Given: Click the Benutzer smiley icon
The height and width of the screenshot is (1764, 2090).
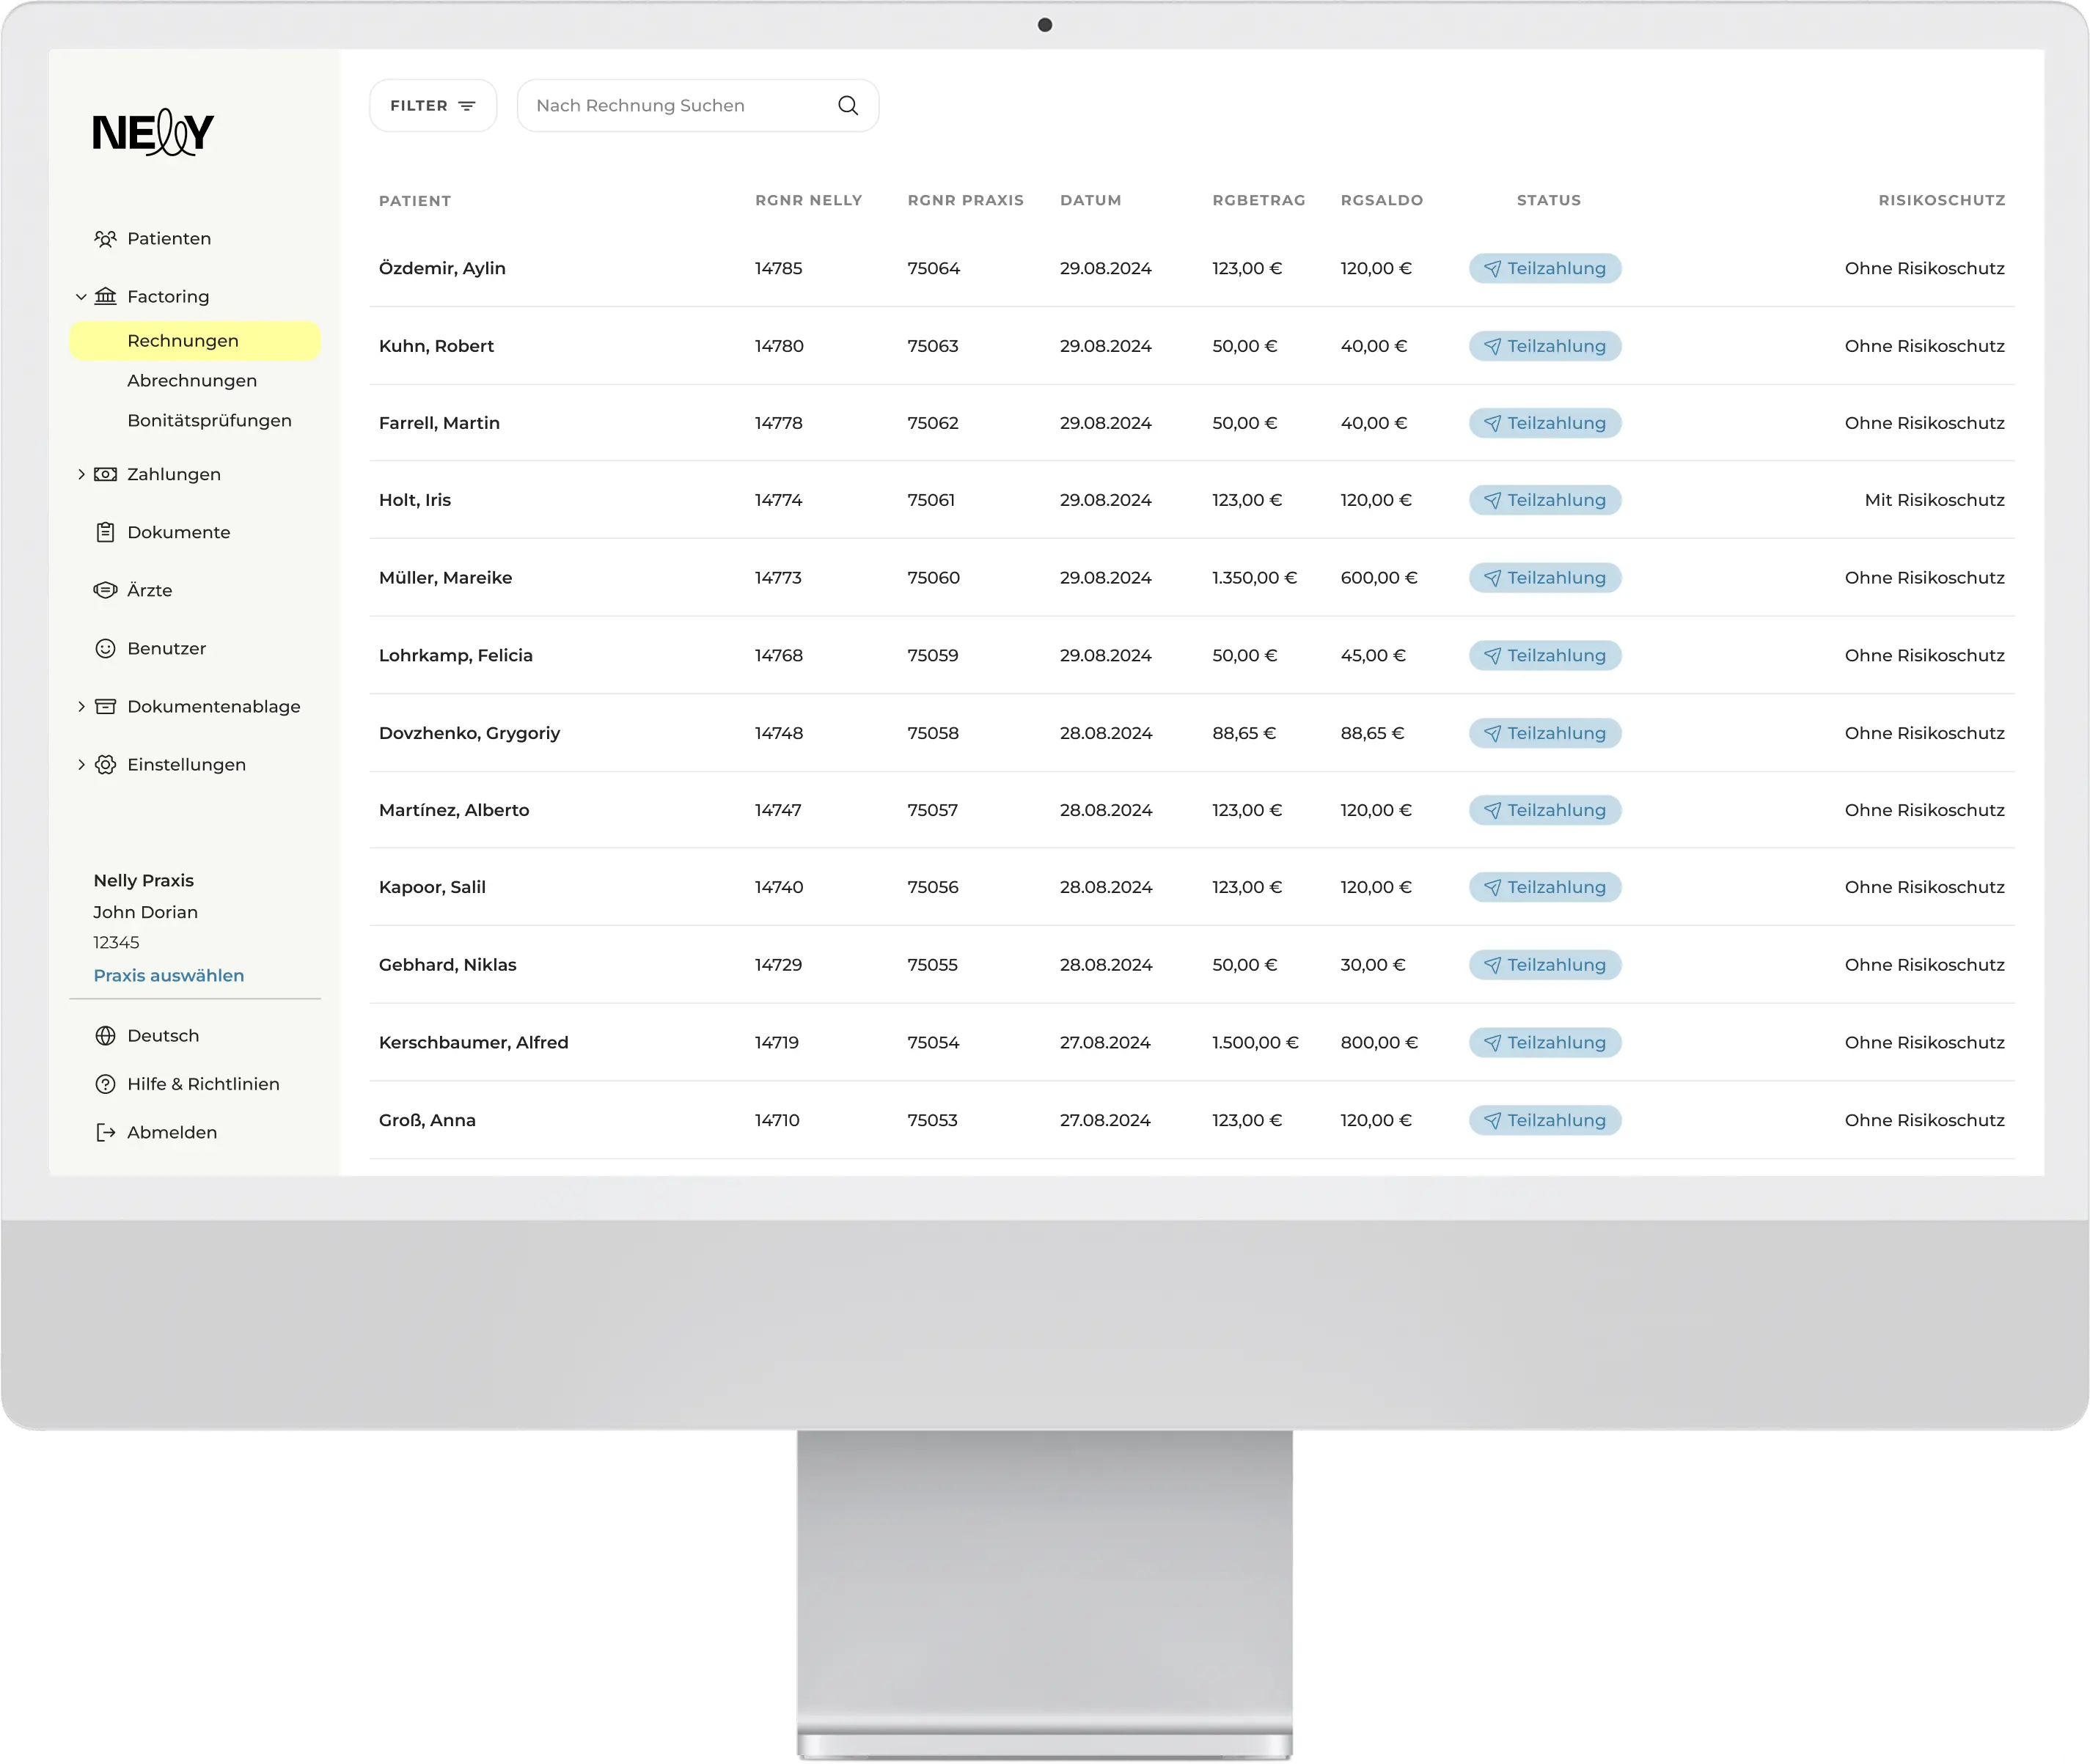Looking at the screenshot, I should 105,649.
